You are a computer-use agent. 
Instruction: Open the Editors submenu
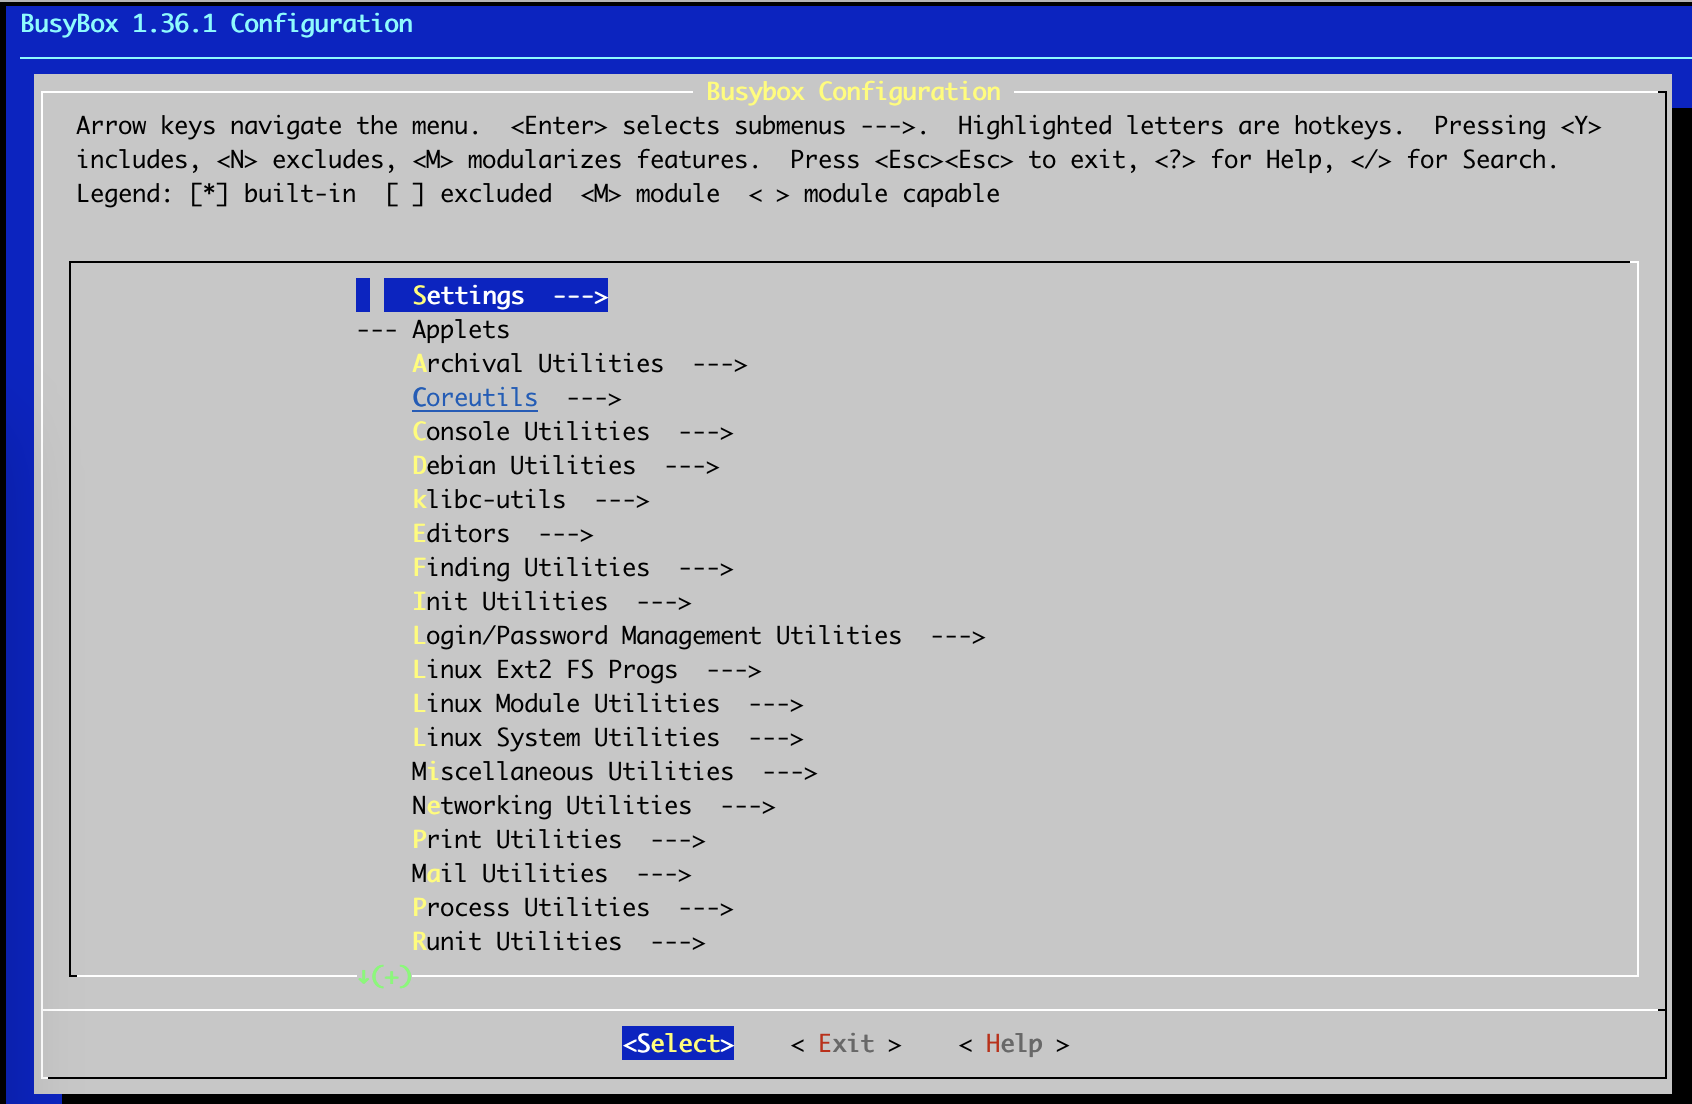click(x=461, y=534)
